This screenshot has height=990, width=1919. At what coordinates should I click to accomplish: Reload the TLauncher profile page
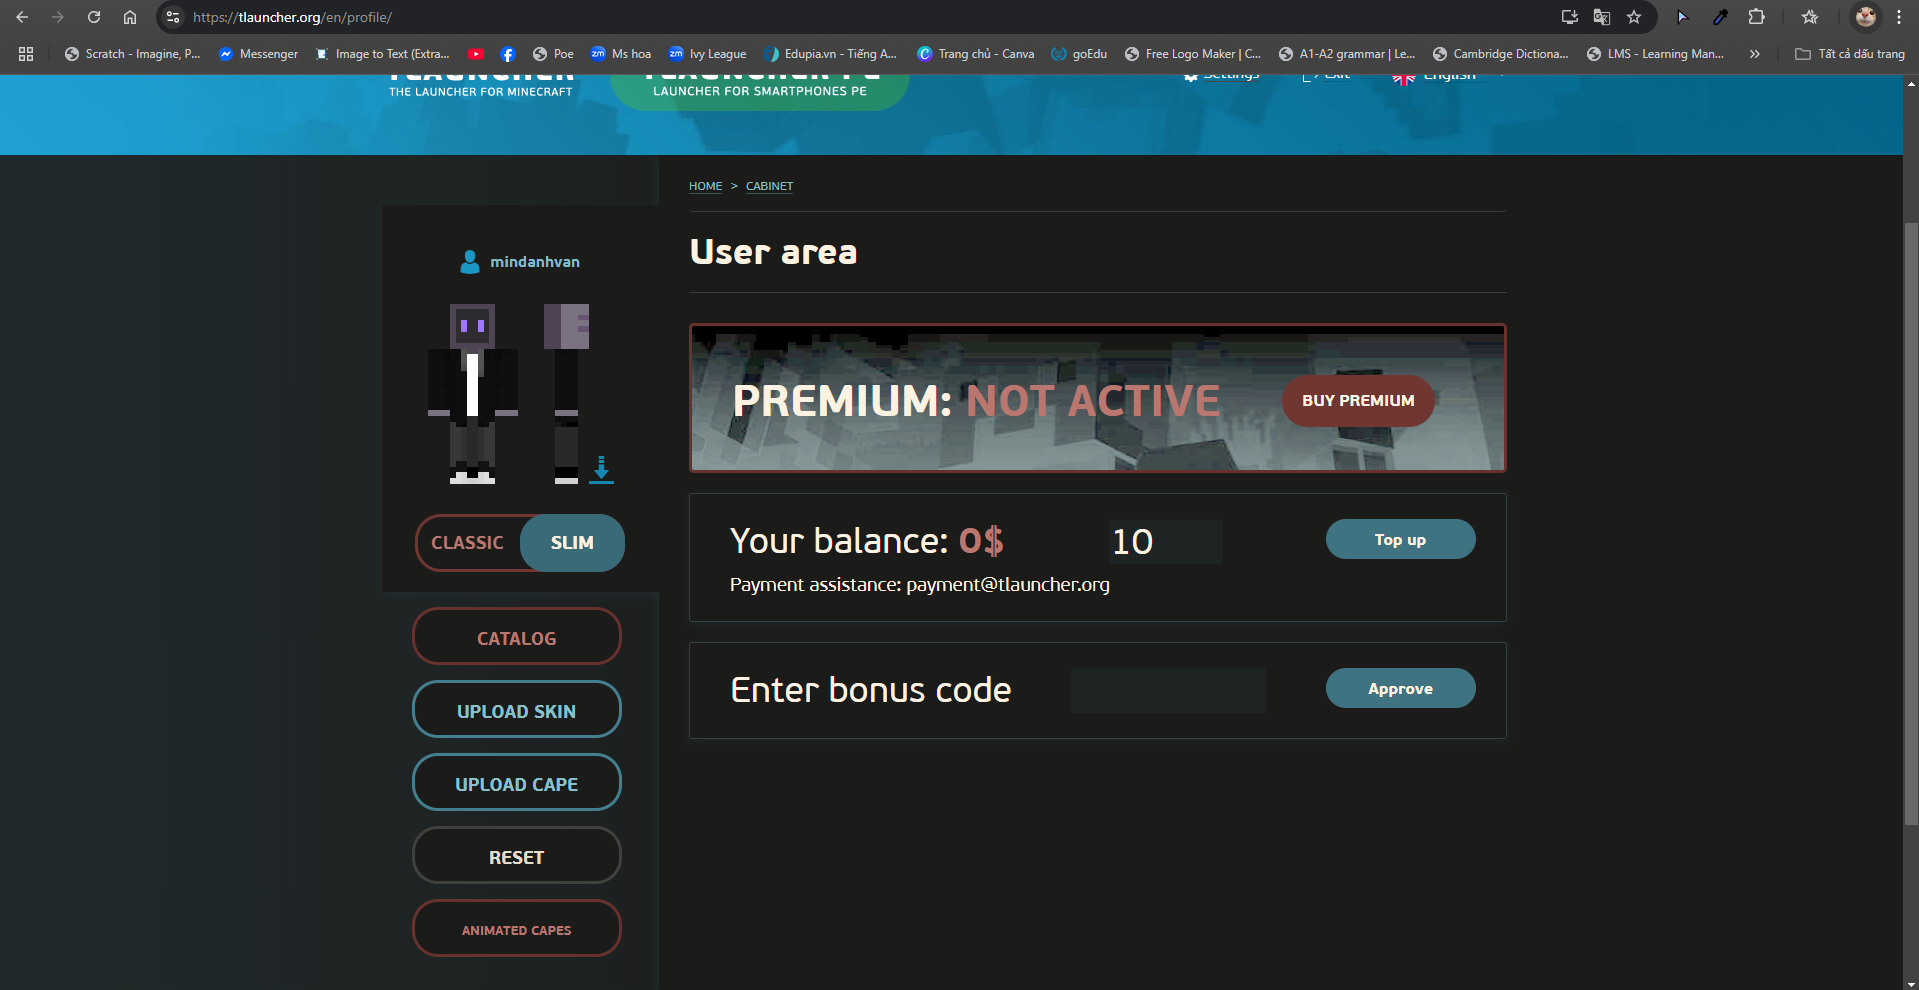click(94, 17)
